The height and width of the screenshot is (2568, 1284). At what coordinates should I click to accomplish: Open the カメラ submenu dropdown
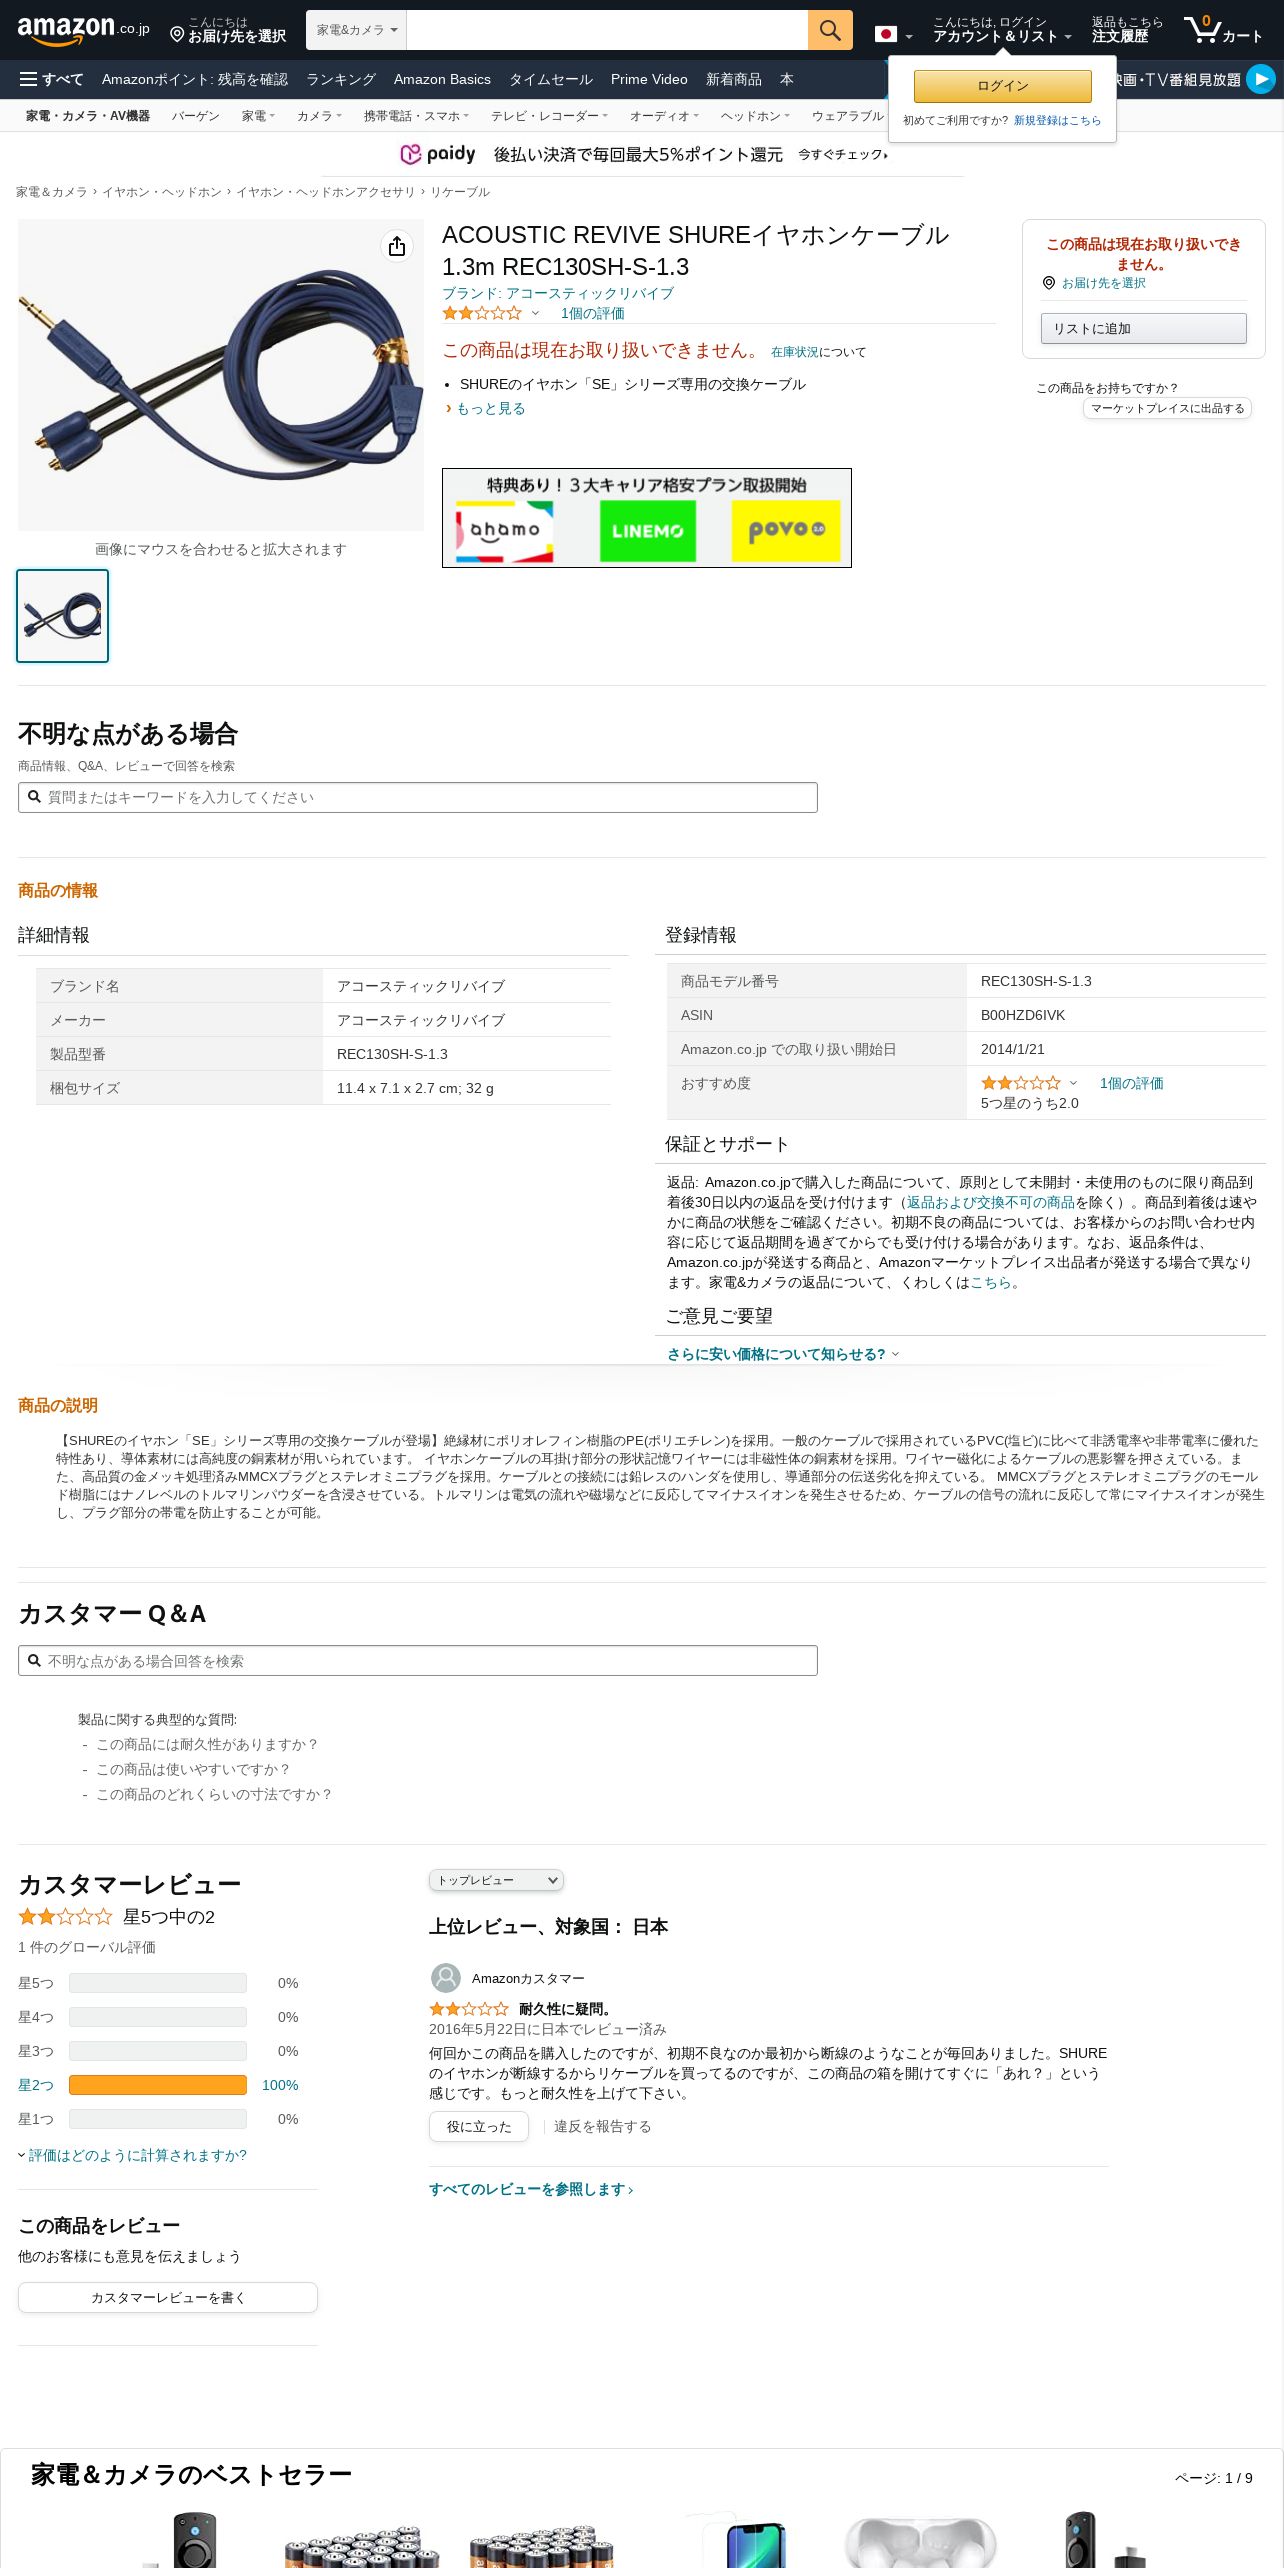point(319,116)
